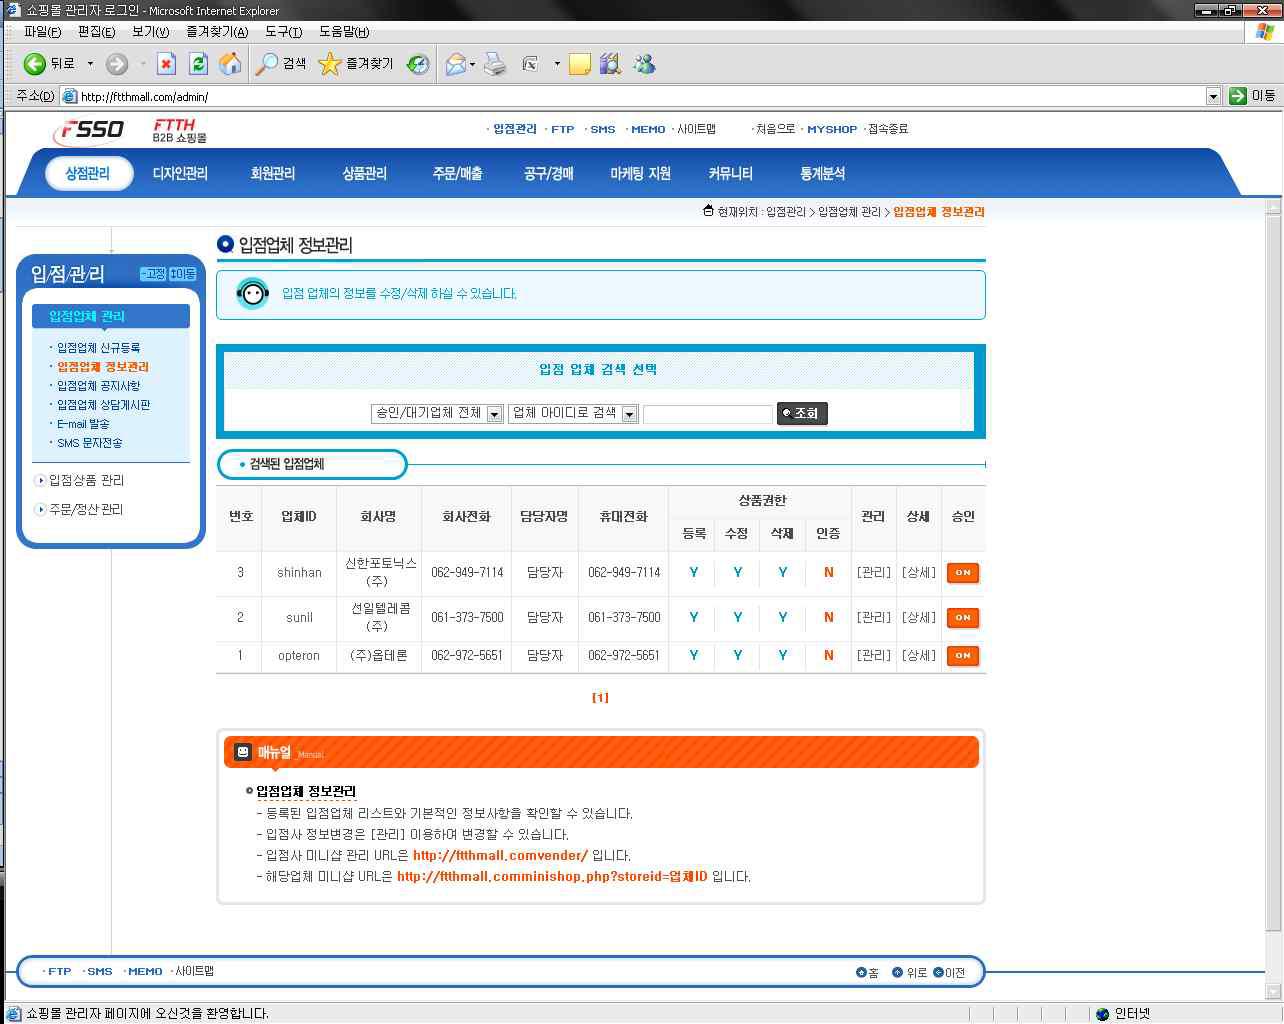1284x1024 pixels.
Task: Click the Edit document icon in the toolbar
Action: pyautogui.click(x=530, y=64)
